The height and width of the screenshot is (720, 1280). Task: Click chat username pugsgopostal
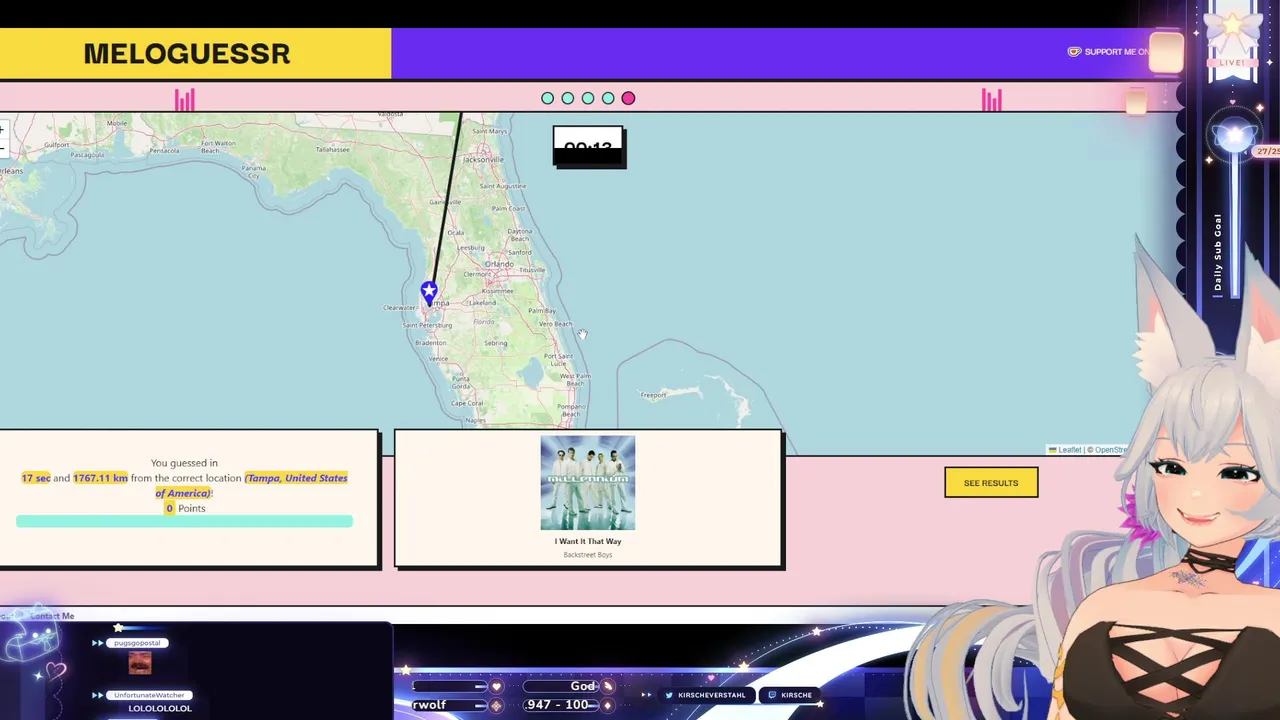pos(138,643)
